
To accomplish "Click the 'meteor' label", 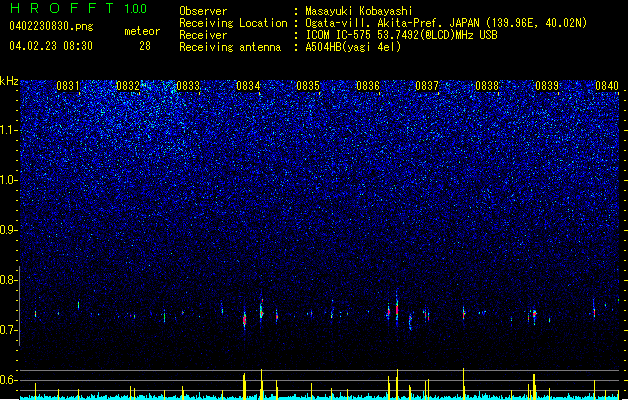I will pos(142,31).
